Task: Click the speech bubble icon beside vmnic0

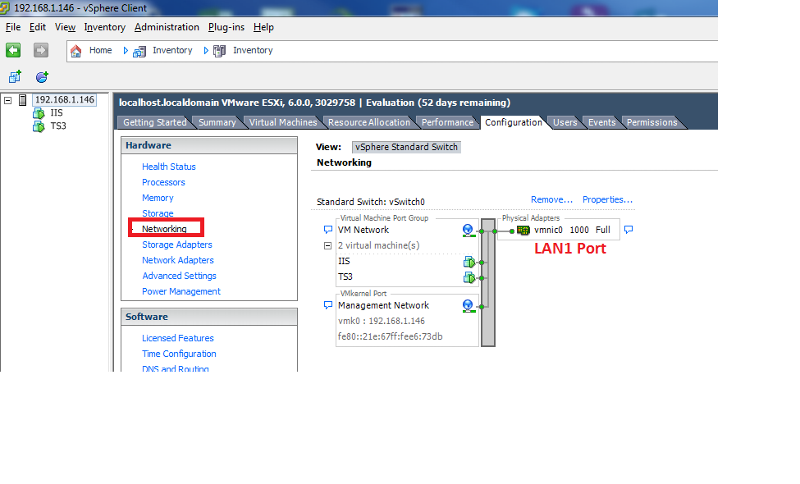Action: 629,230
